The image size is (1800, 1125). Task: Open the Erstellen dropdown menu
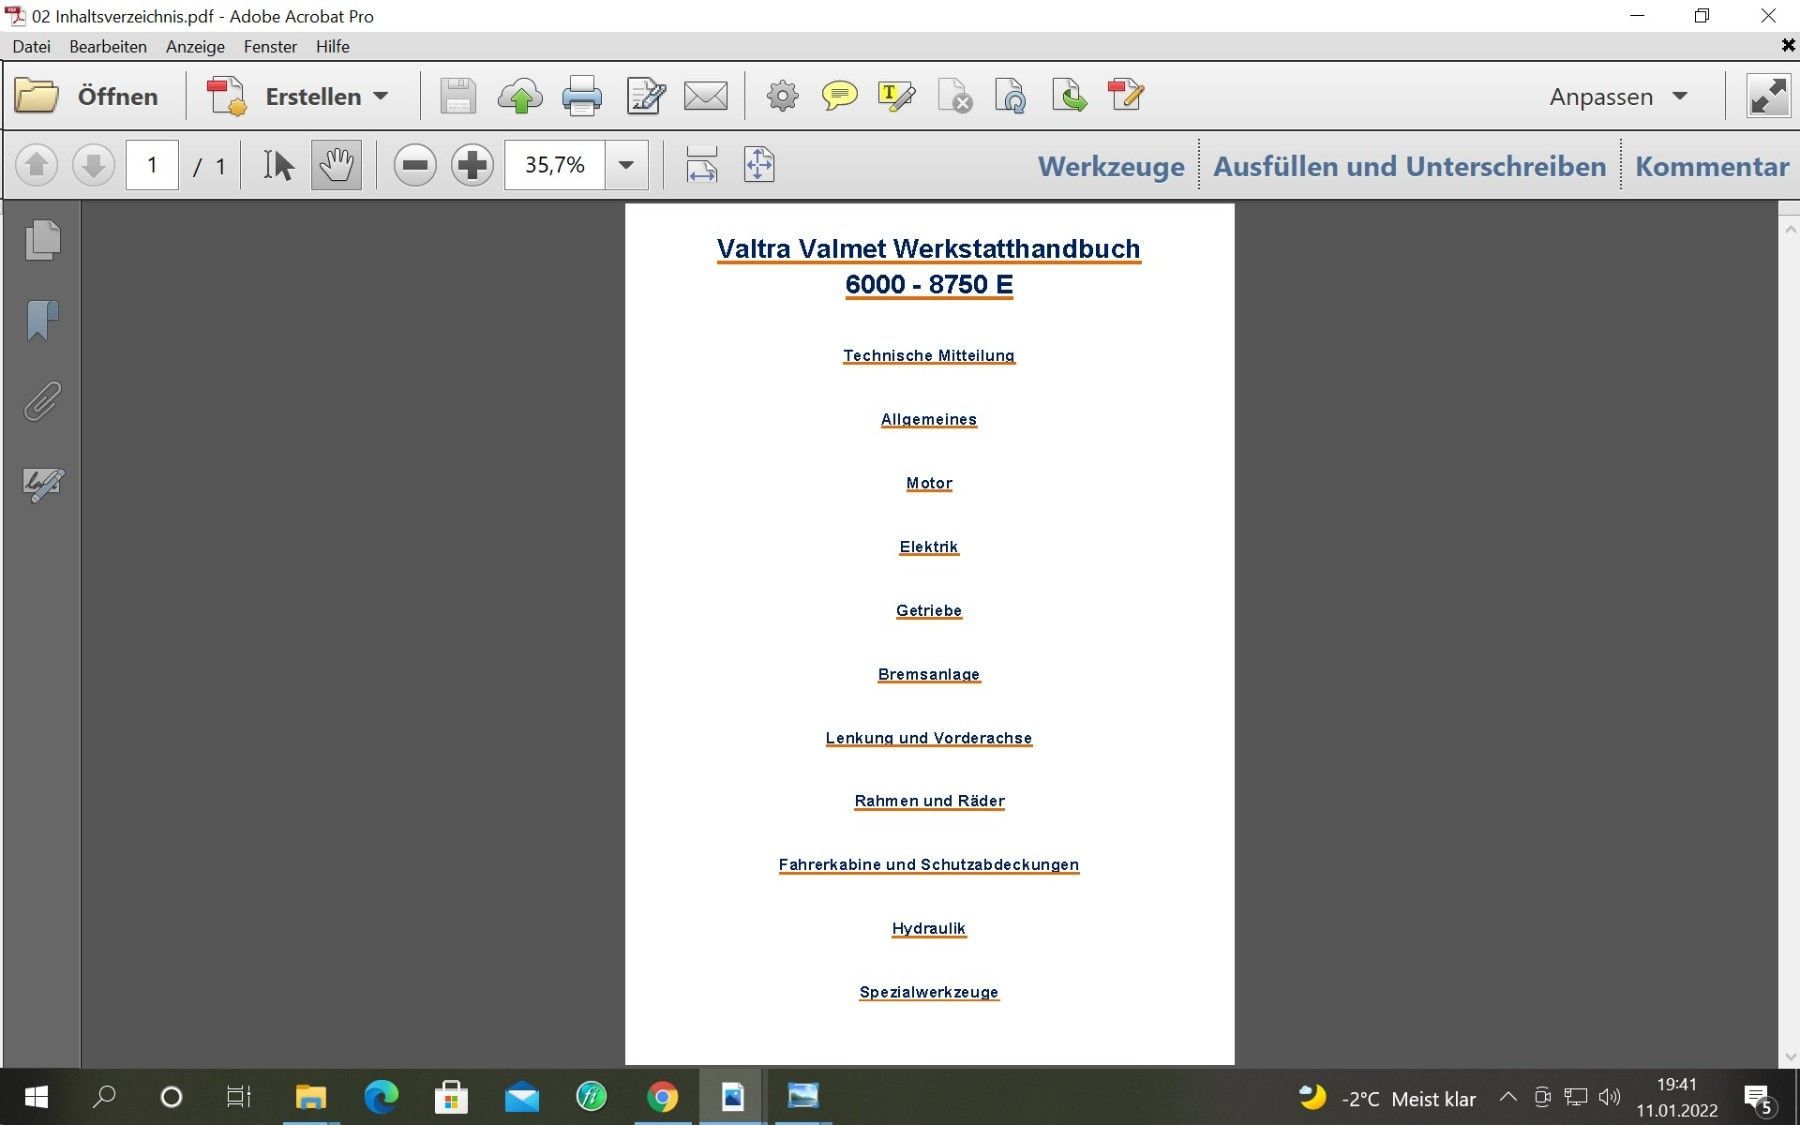click(x=326, y=97)
